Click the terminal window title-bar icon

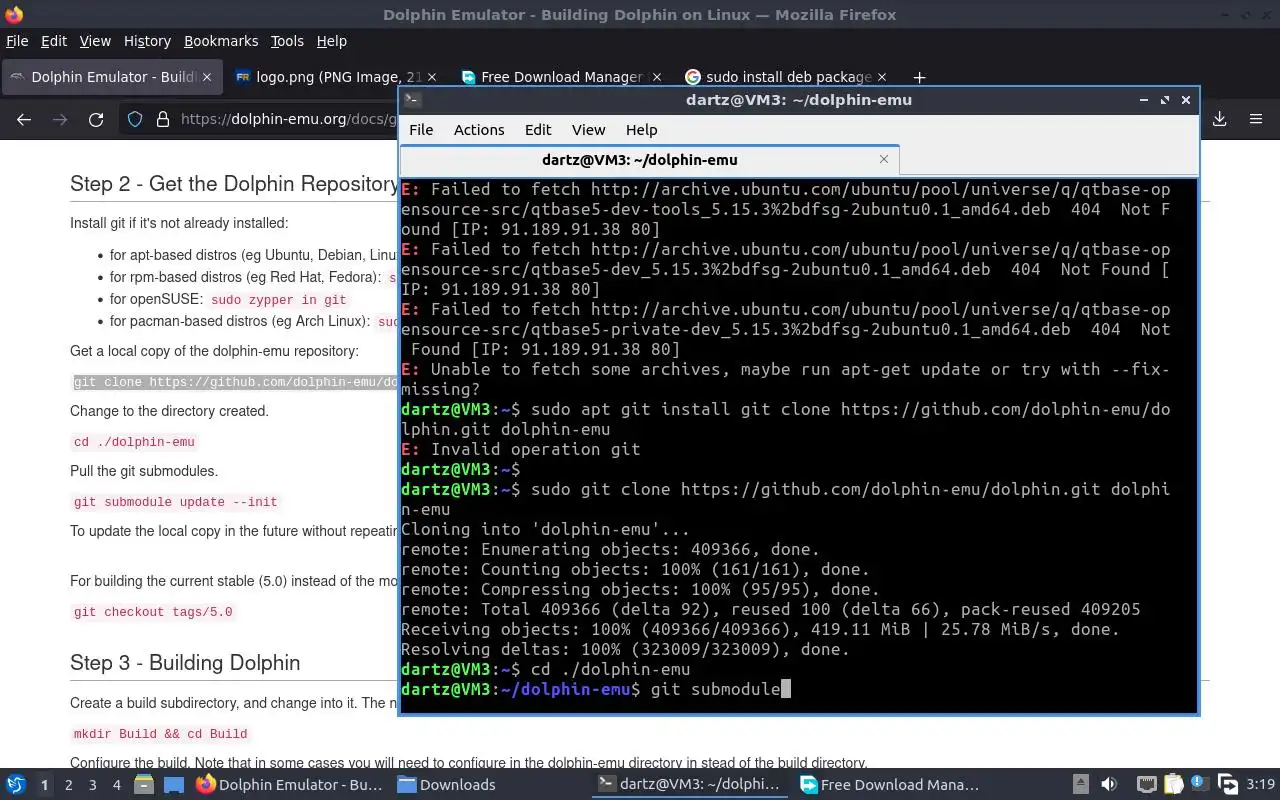tap(412, 100)
